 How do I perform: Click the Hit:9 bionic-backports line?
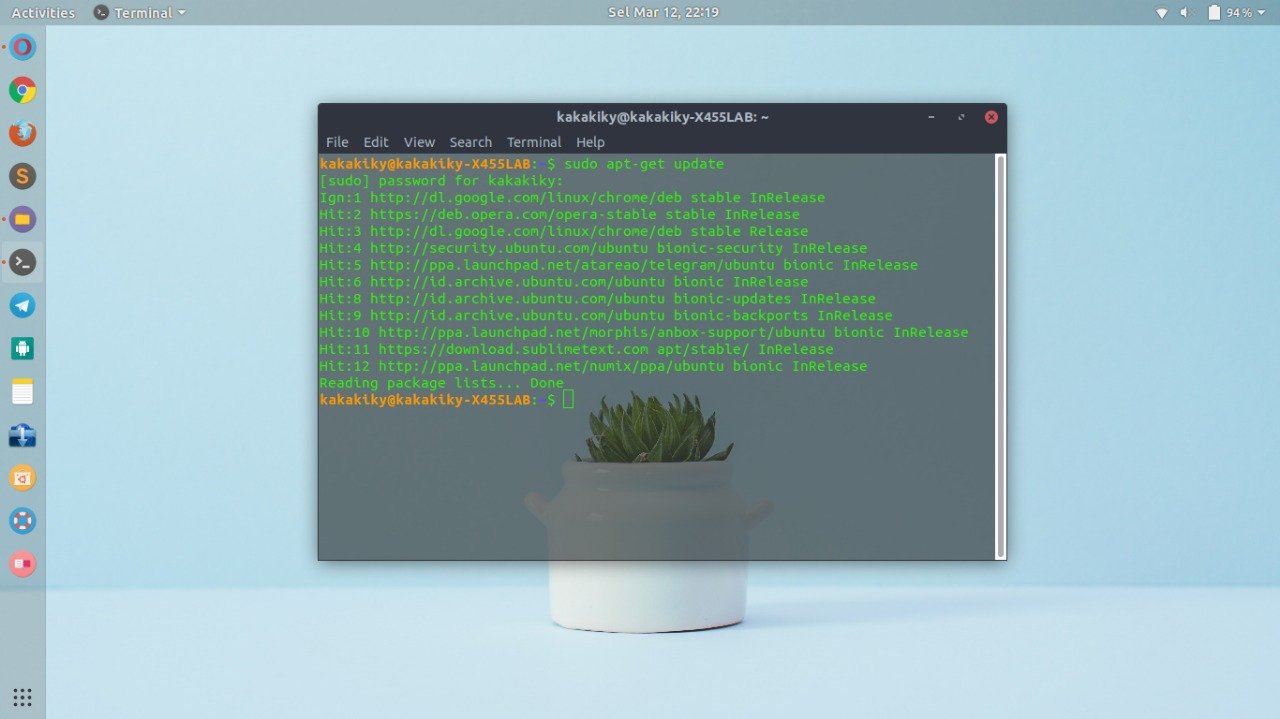click(606, 316)
